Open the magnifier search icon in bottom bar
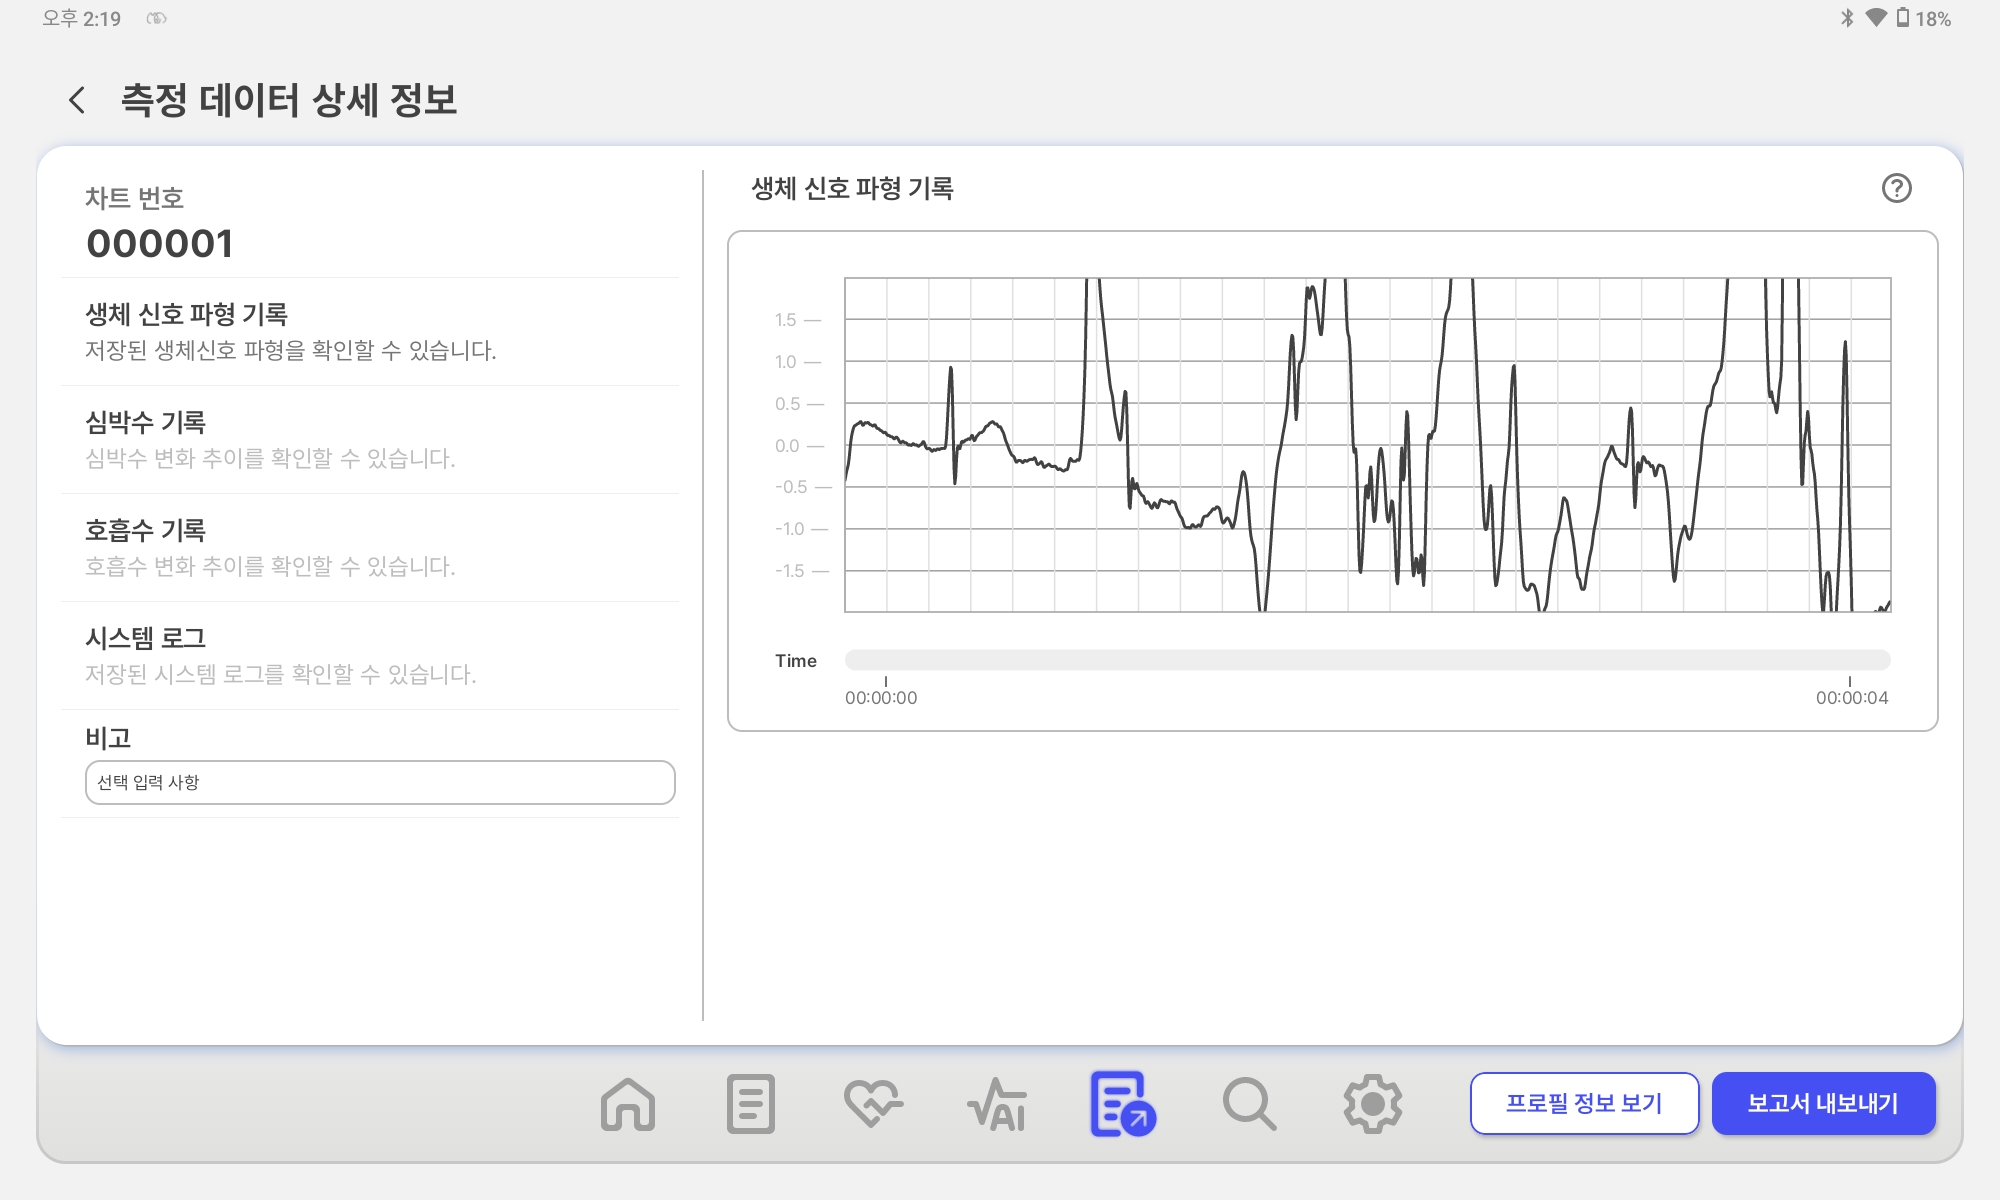This screenshot has height=1200, width=2000. pyautogui.click(x=1249, y=1104)
